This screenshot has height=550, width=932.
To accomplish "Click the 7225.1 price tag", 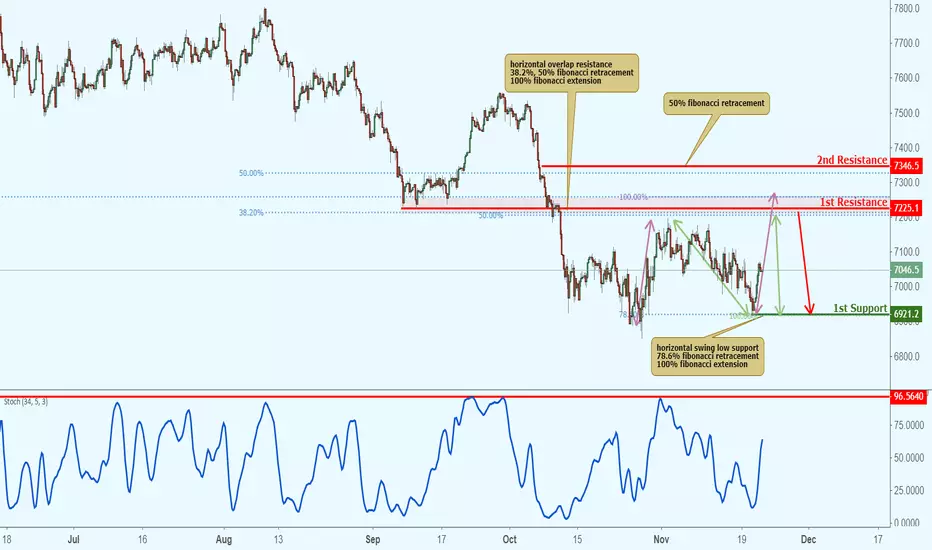I will tap(906, 208).
